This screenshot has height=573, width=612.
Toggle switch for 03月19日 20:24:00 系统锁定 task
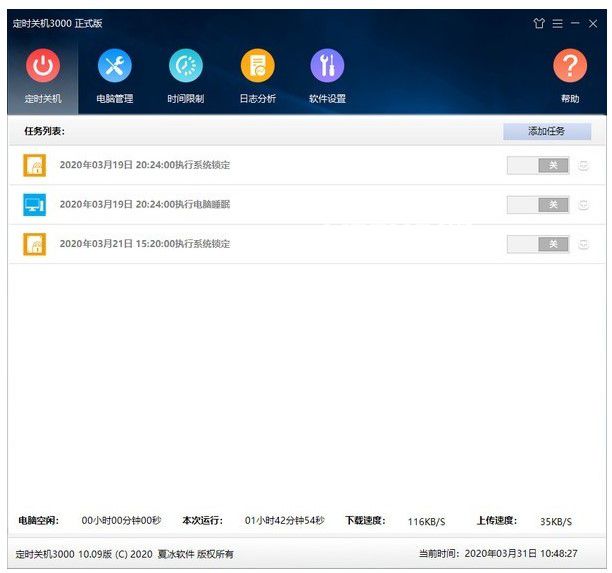[x=538, y=165]
